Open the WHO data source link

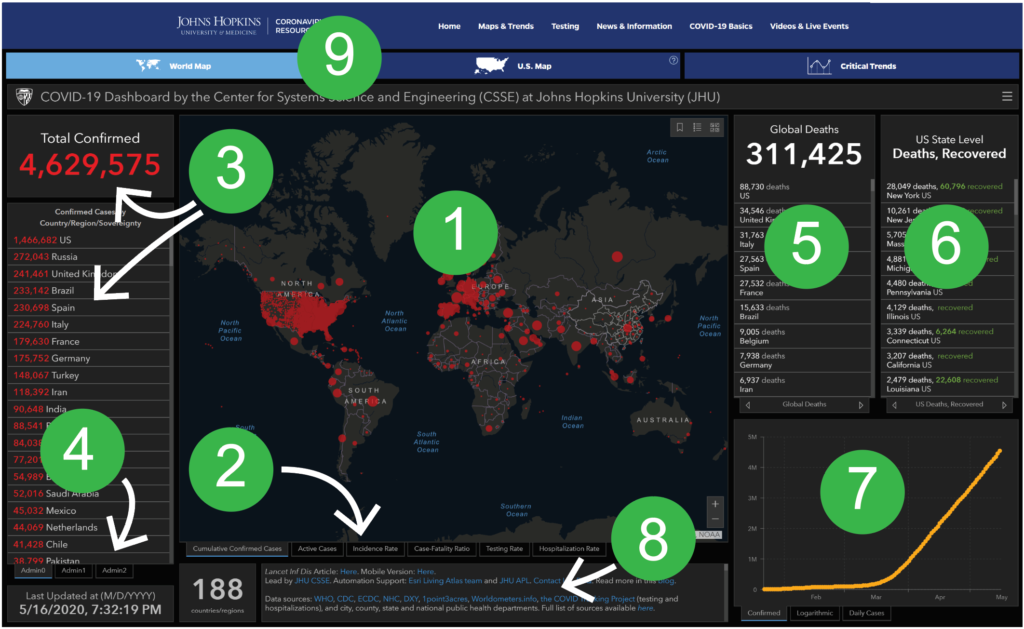[x=323, y=599]
